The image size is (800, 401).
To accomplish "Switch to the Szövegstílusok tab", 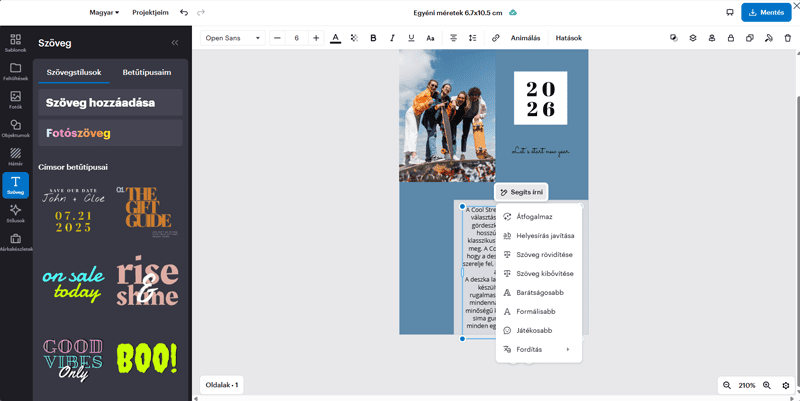I will [x=74, y=72].
